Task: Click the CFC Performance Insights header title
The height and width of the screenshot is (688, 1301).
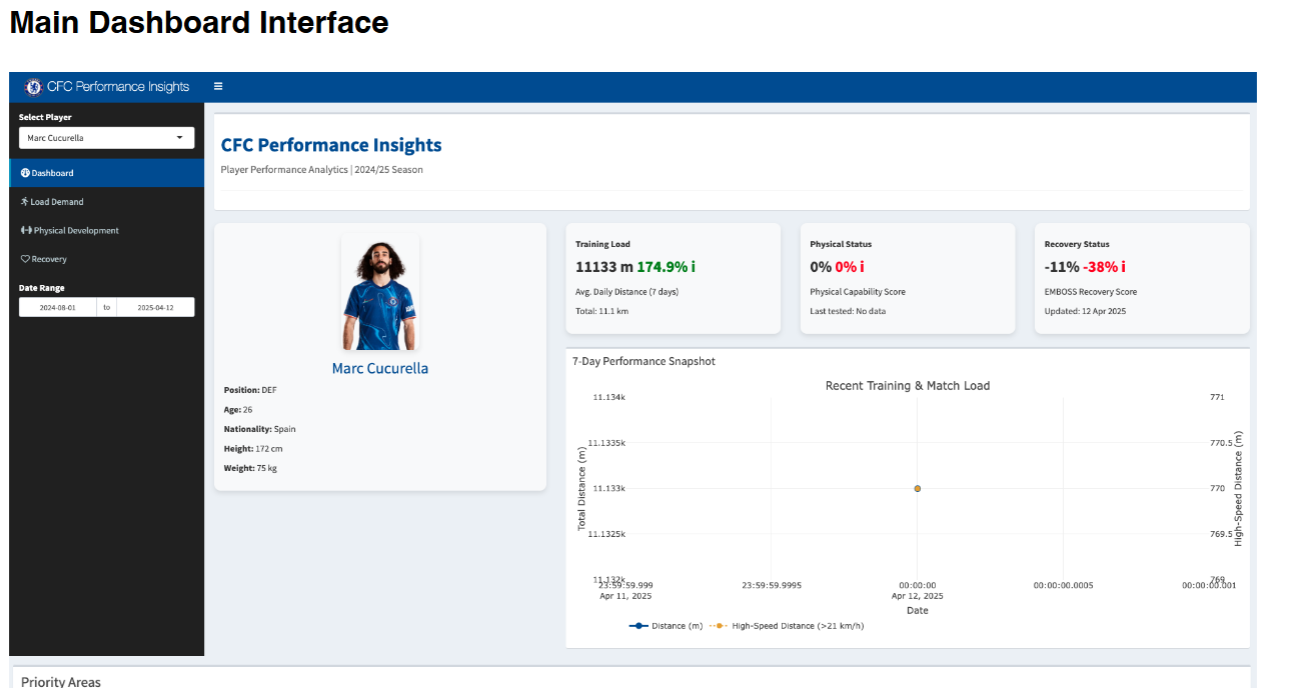Action: coord(331,145)
